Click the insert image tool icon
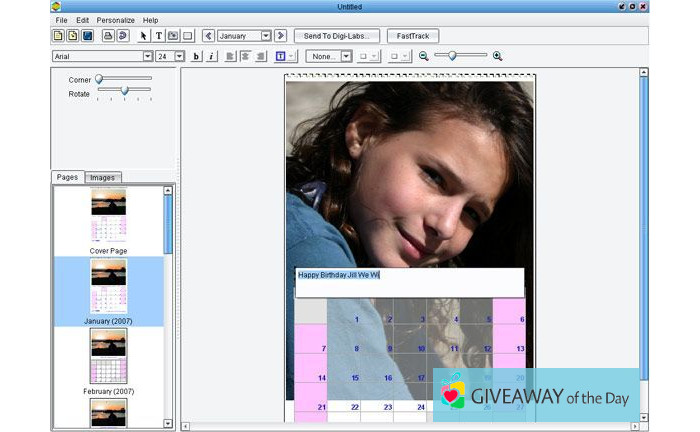This screenshot has width=700, height=432. pos(173,36)
